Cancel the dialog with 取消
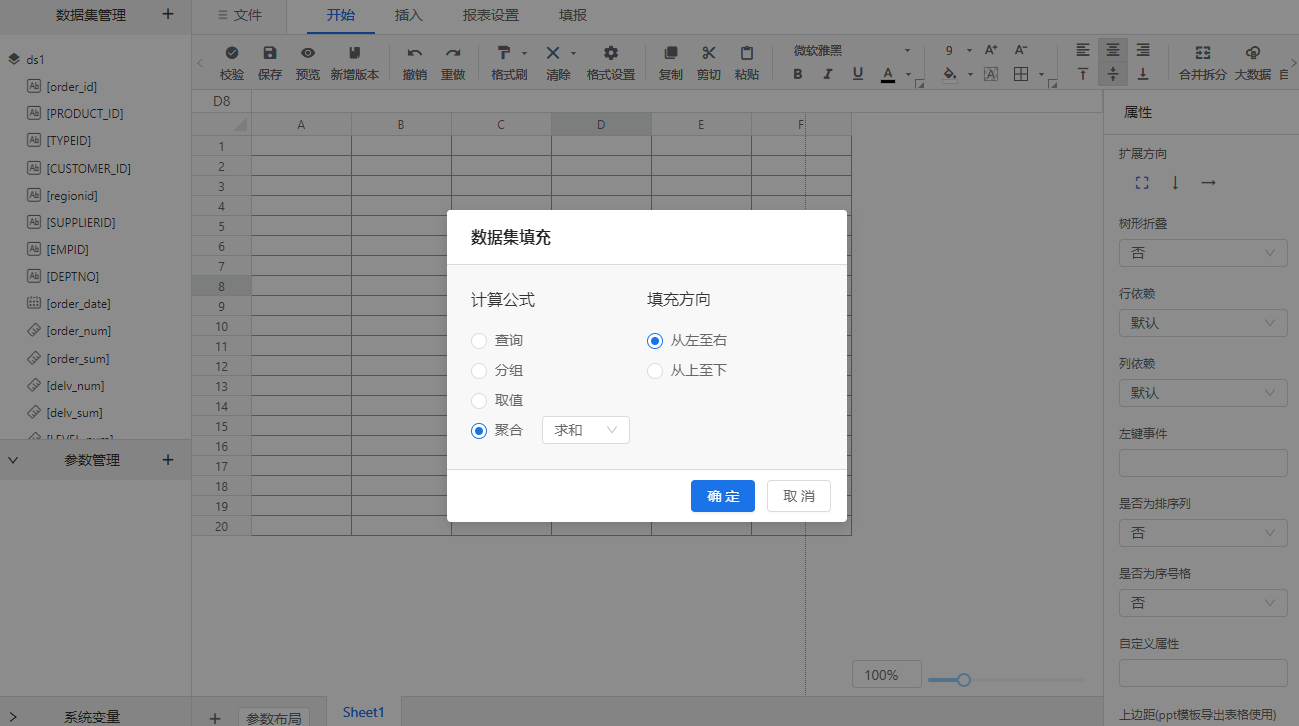 tap(799, 496)
